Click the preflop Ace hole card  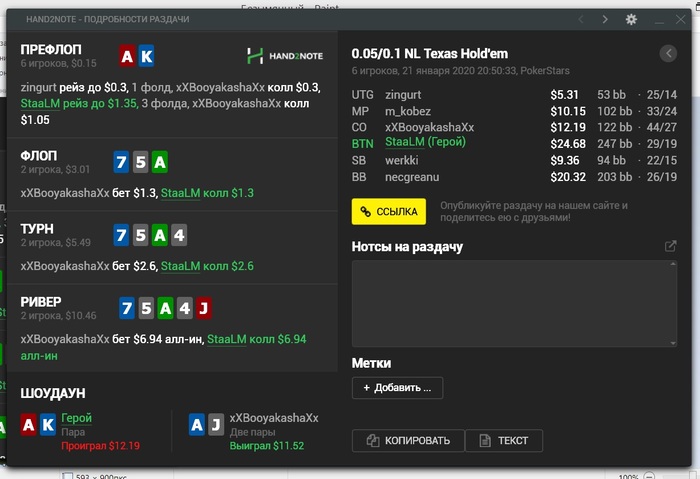tap(127, 56)
